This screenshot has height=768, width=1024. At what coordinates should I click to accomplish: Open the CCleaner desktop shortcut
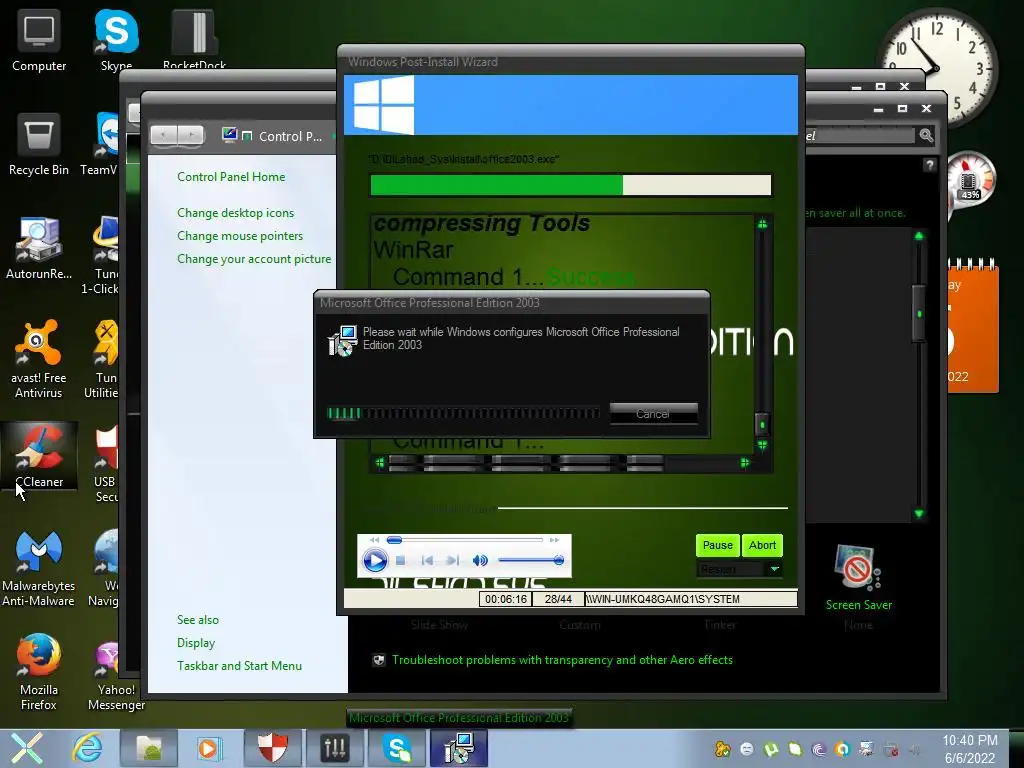pos(39,455)
